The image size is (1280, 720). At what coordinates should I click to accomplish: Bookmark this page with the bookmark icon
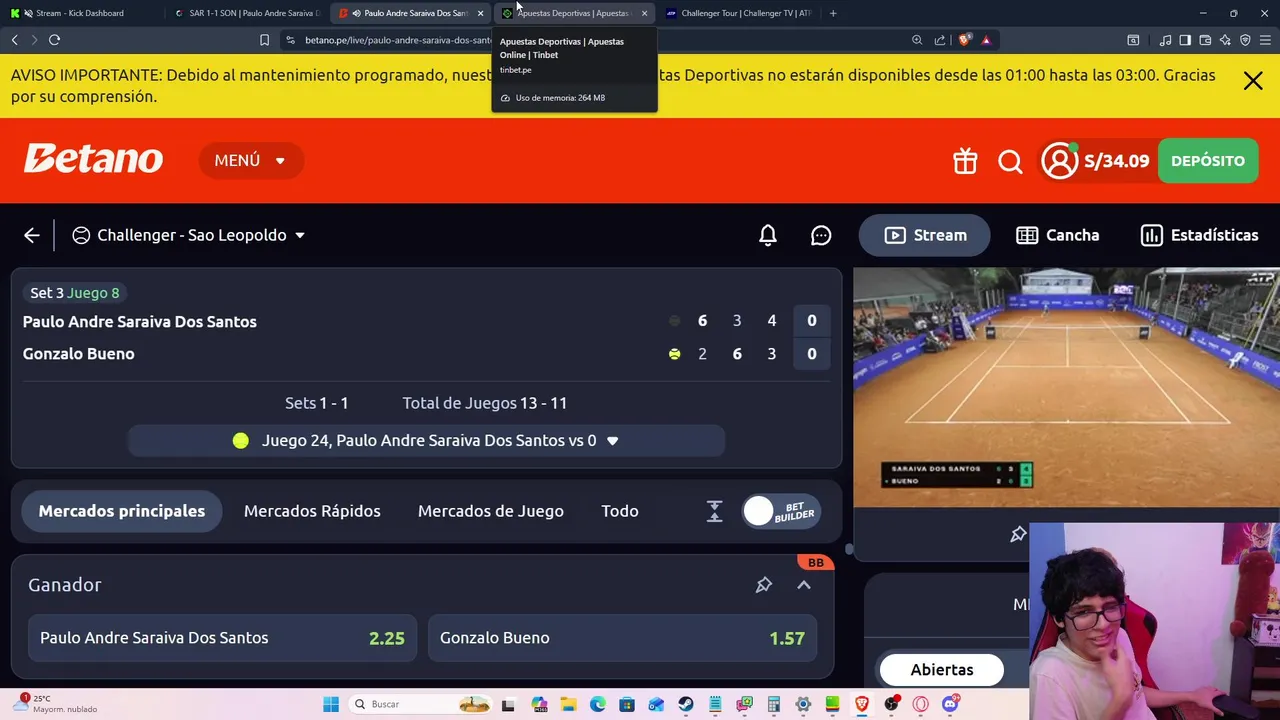[264, 40]
